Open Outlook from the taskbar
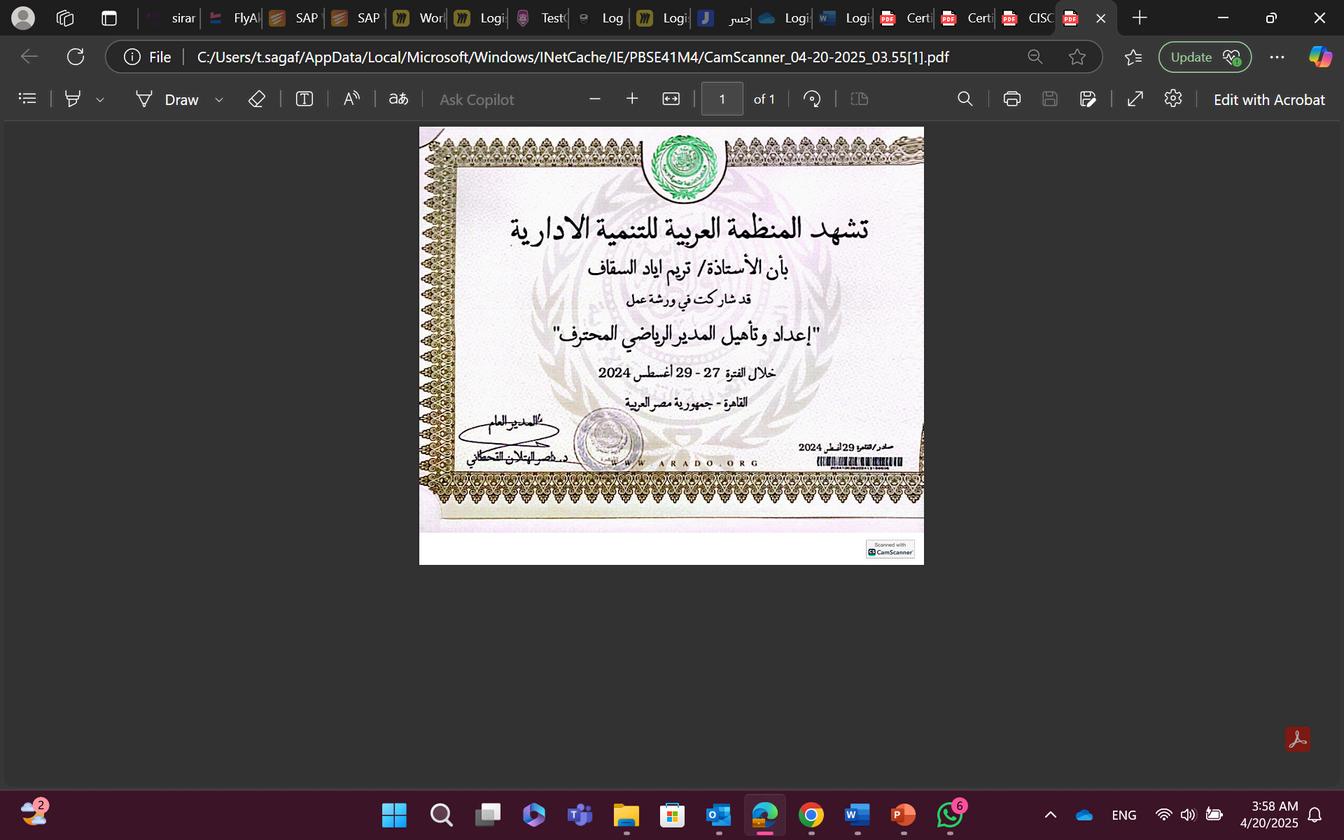This screenshot has width=1344, height=840. [x=718, y=815]
